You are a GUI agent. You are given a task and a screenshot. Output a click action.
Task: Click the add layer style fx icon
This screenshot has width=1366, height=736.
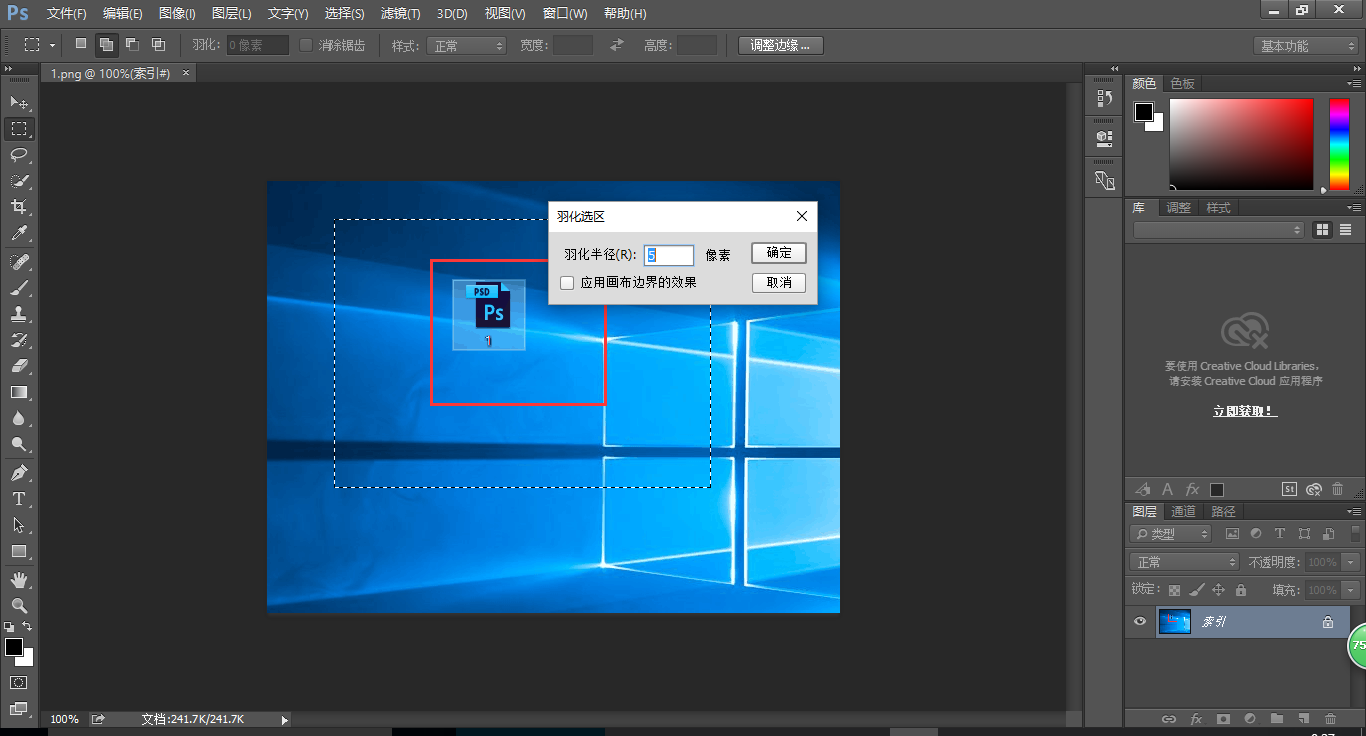pyautogui.click(x=1196, y=719)
